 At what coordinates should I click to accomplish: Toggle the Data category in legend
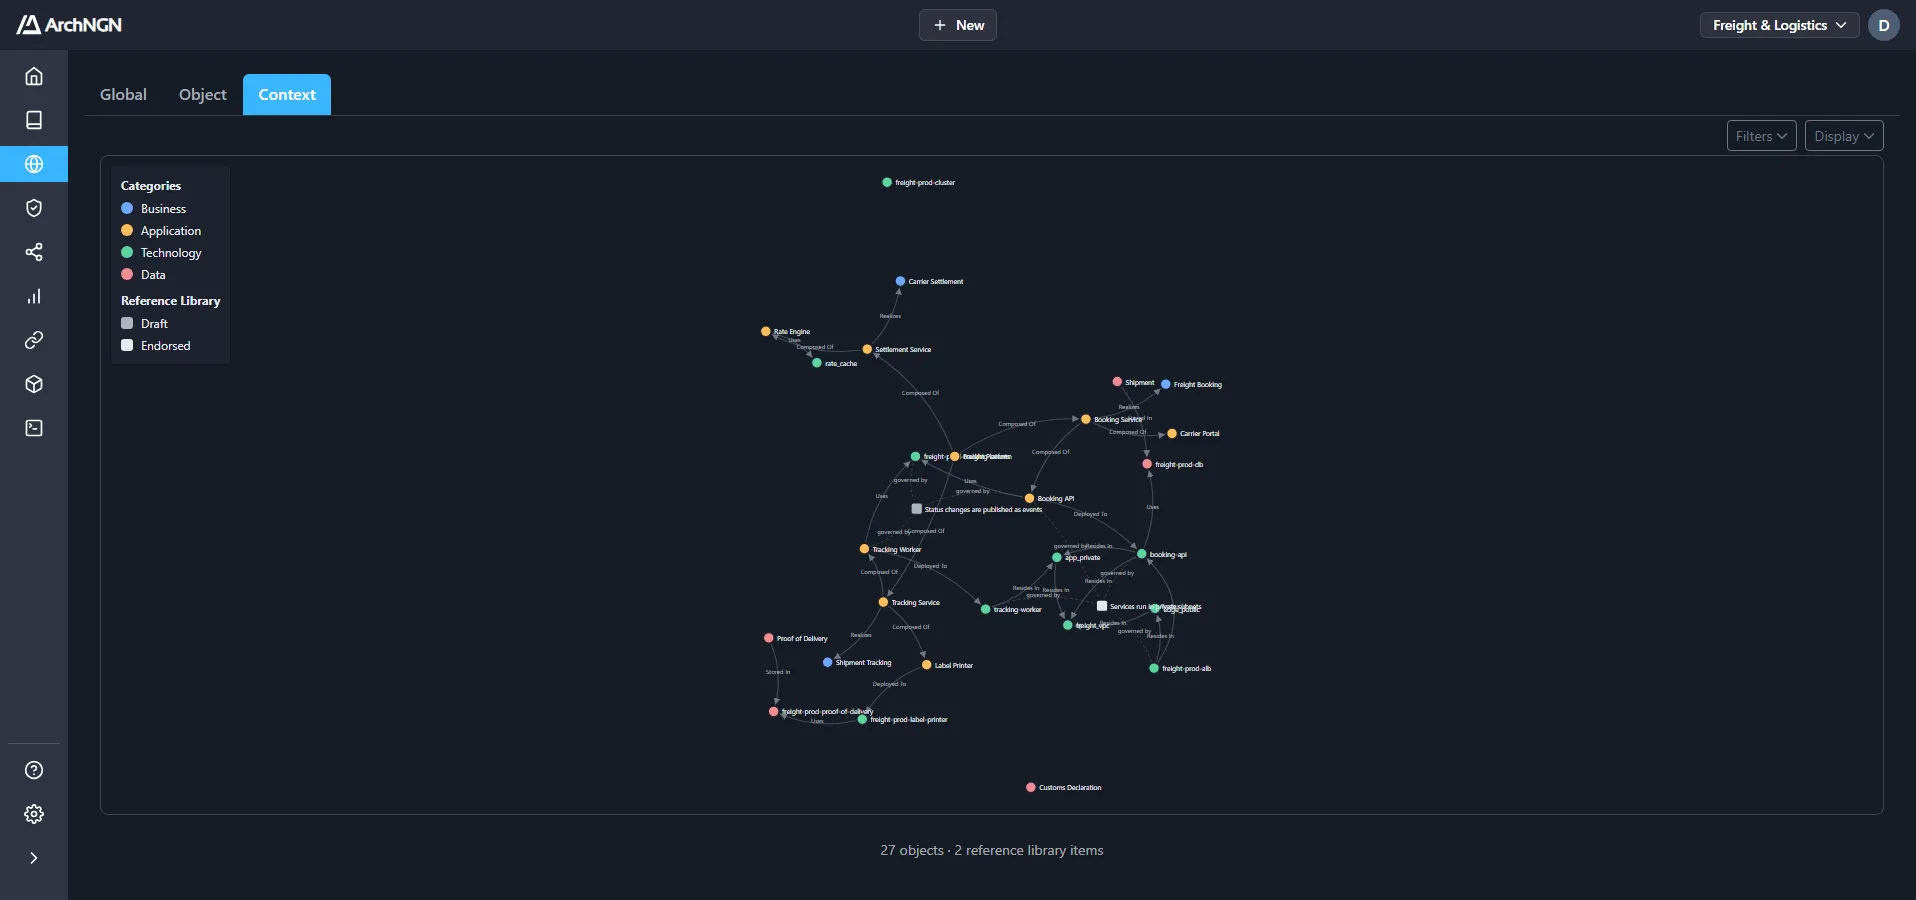(144, 275)
